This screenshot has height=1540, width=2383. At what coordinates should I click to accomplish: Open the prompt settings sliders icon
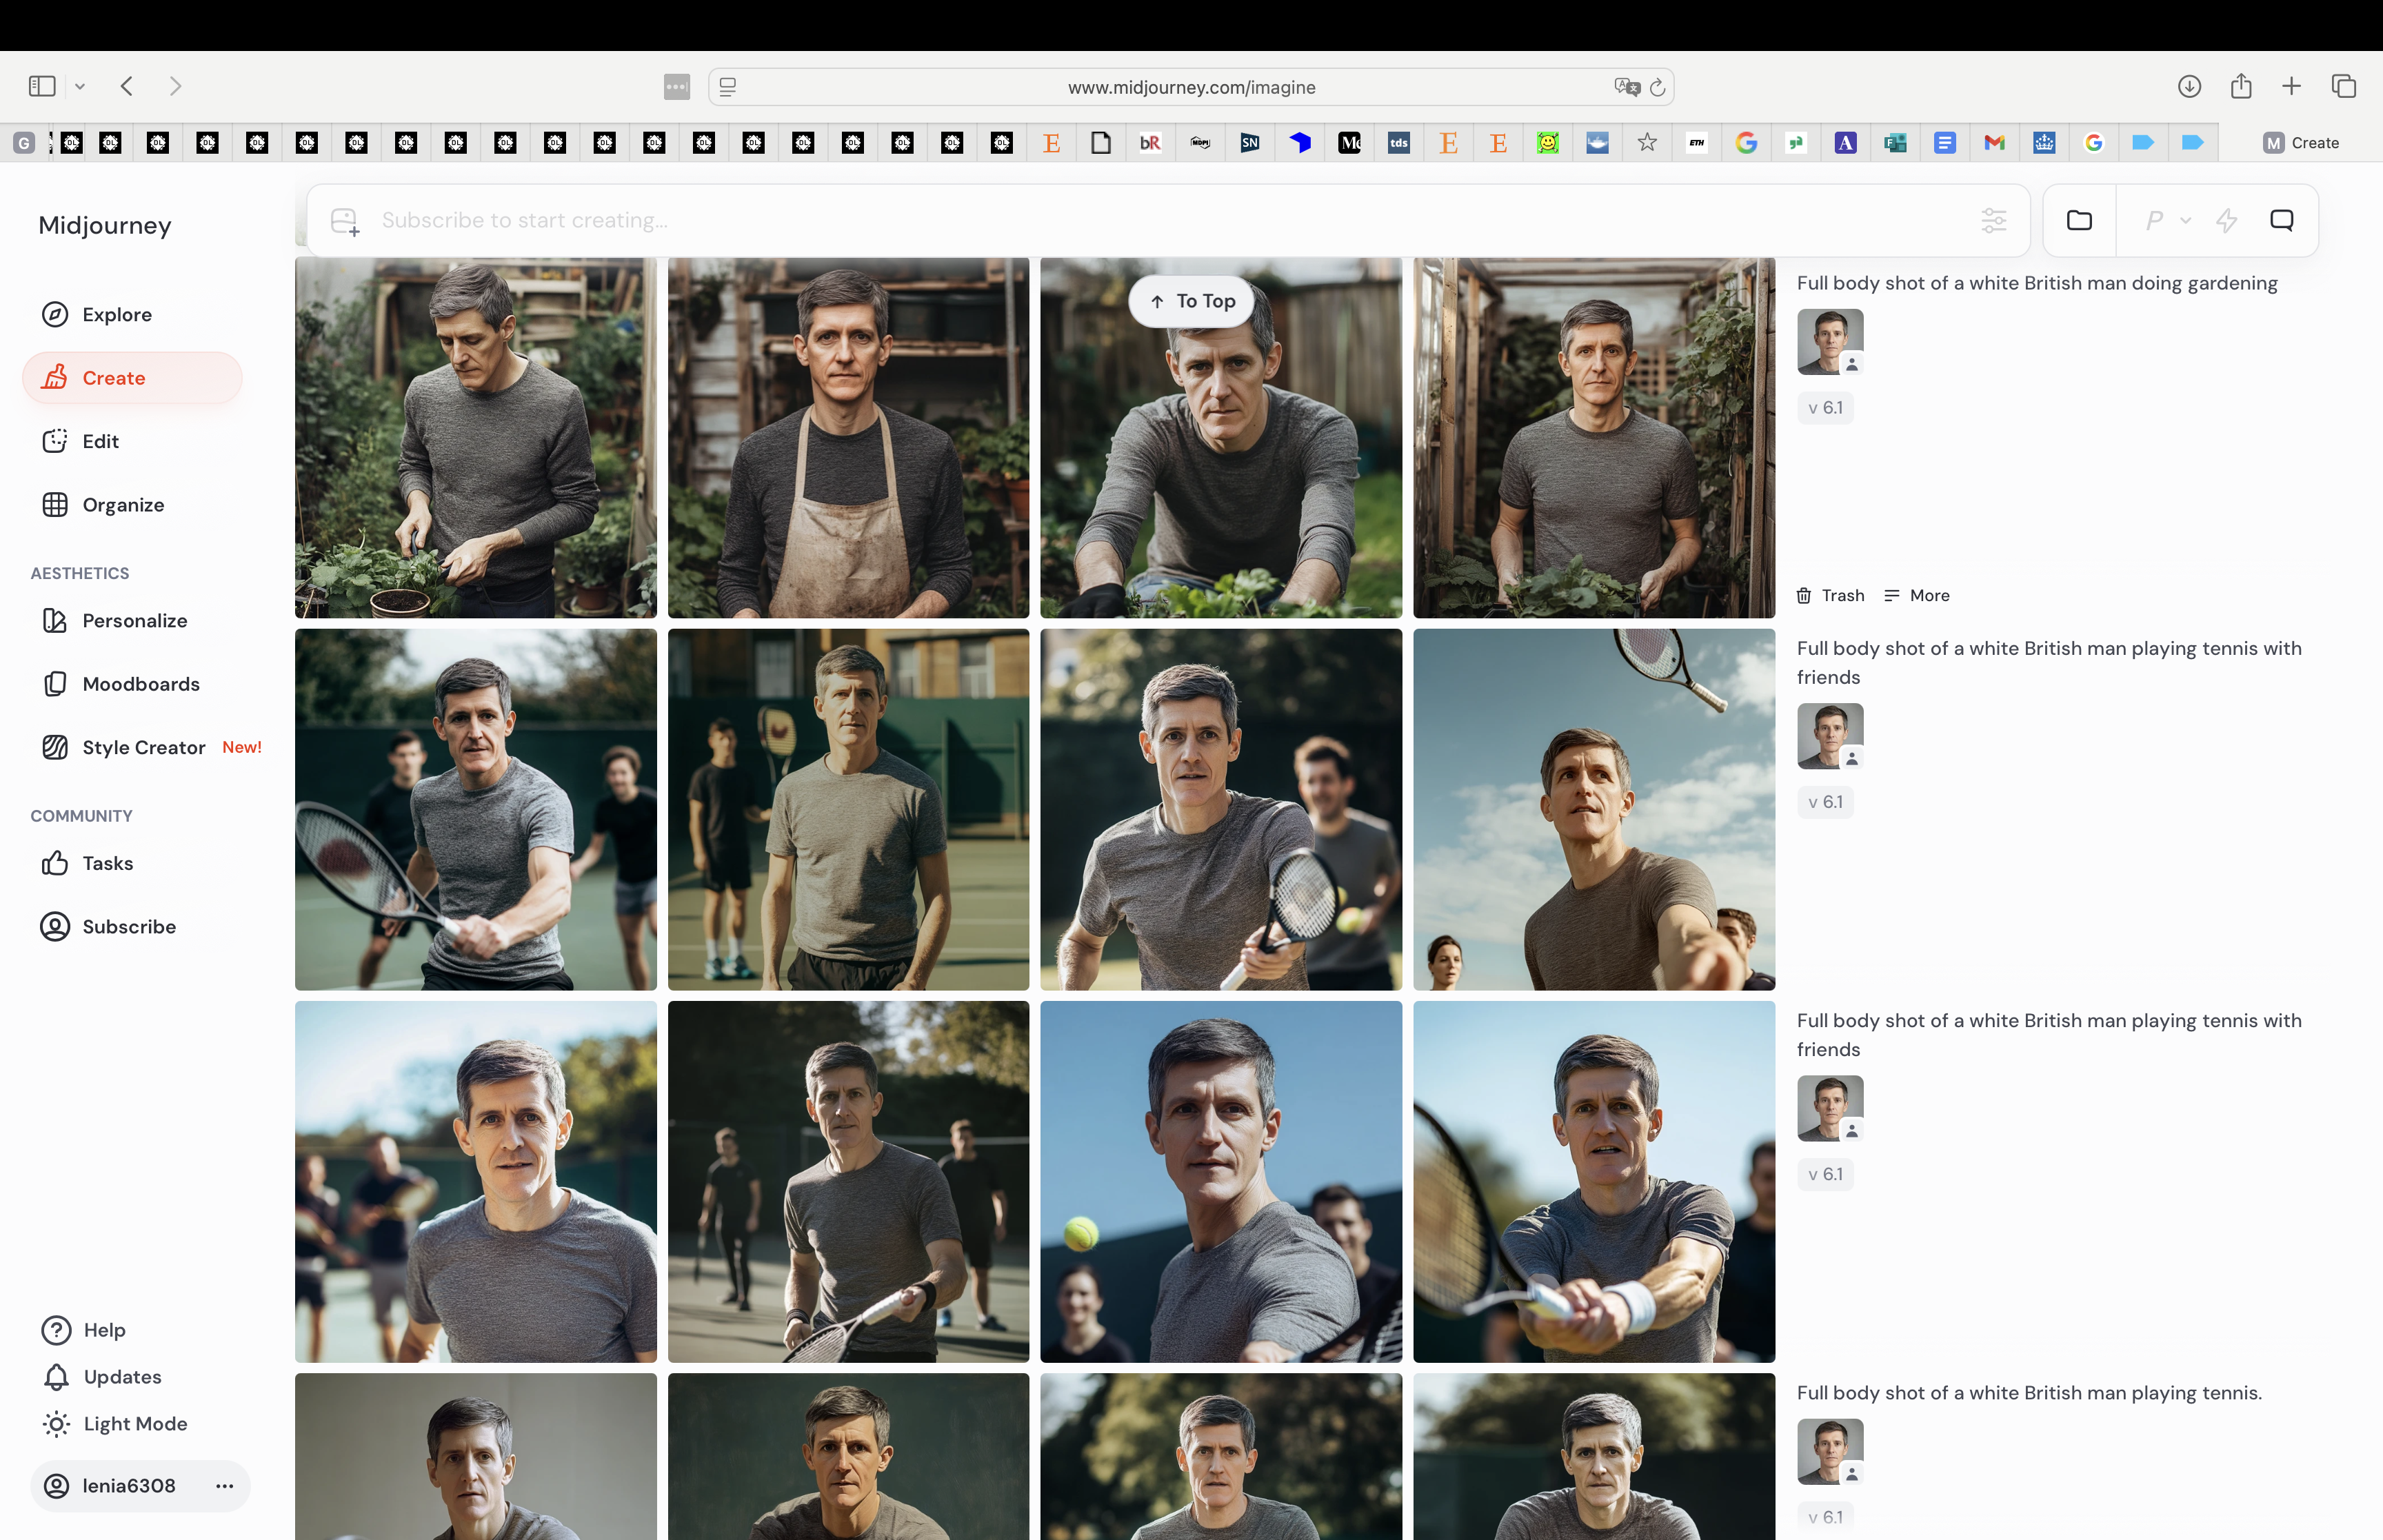pyautogui.click(x=1993, y=220)
